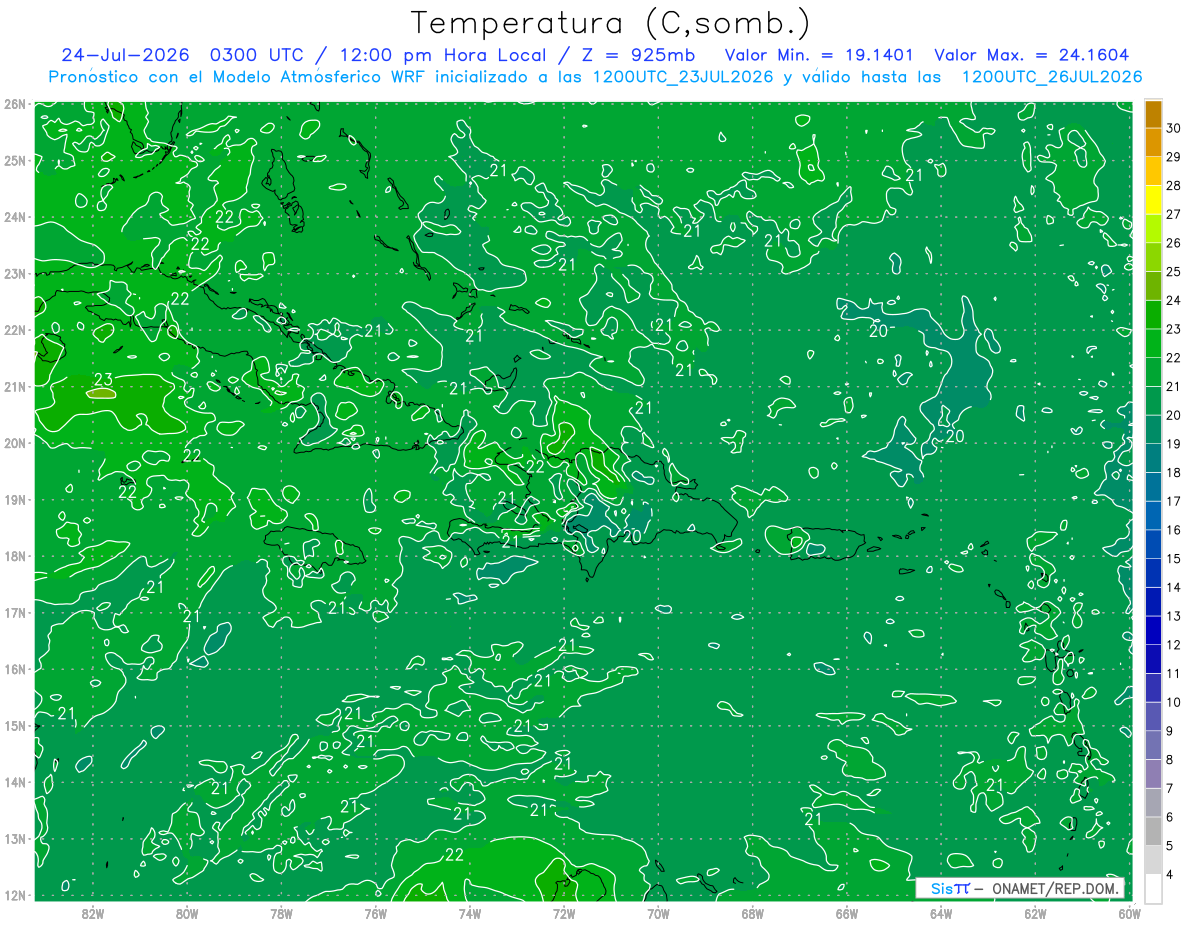Click the legend value 13
Screen dimensions: 1200x927
point(1174,616)
